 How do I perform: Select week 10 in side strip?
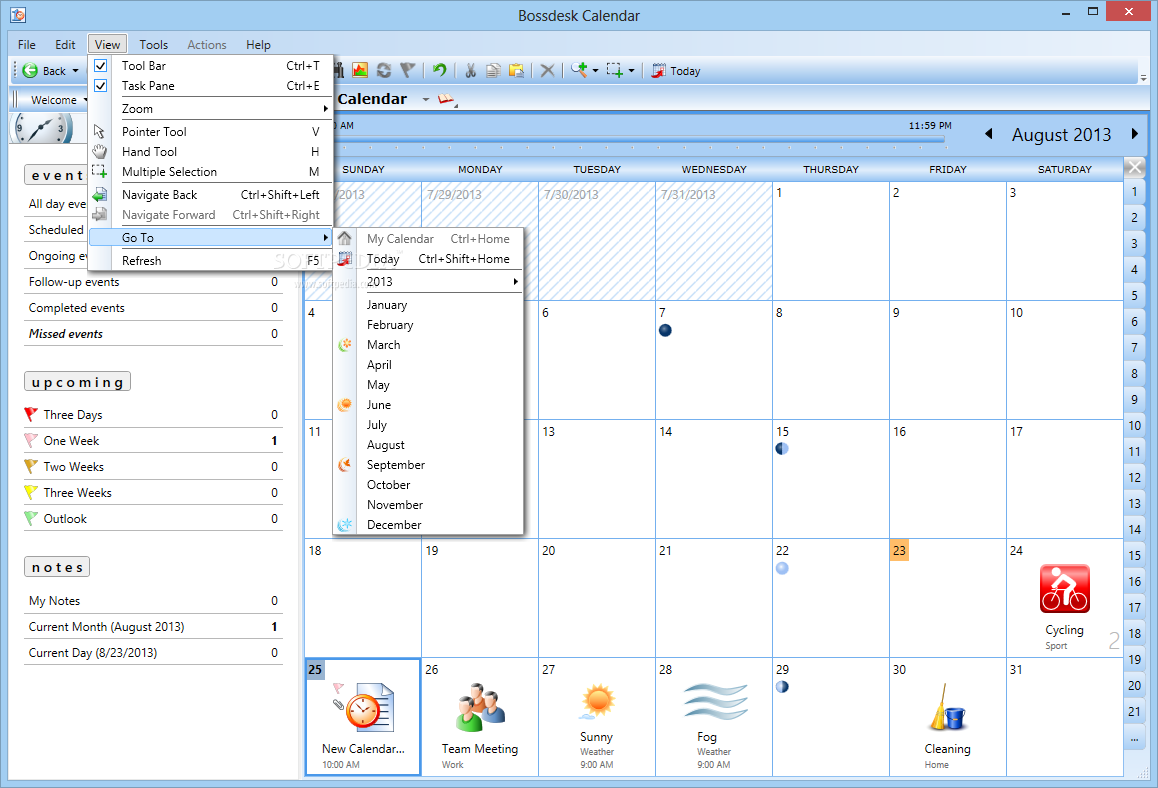coord(1134,426)
